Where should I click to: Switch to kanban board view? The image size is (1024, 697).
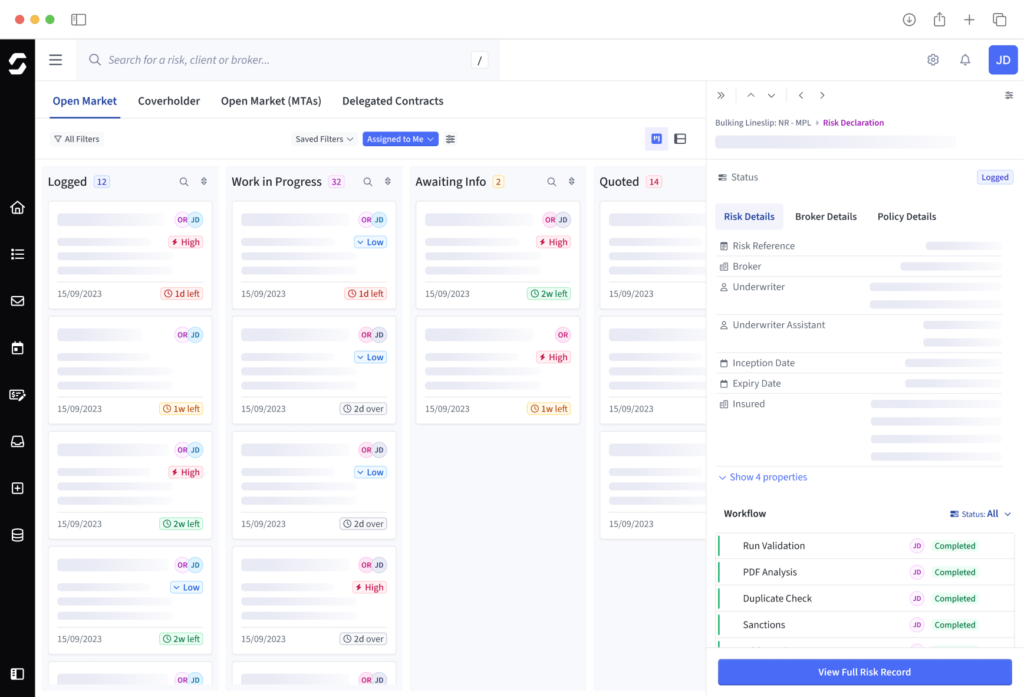657,139
